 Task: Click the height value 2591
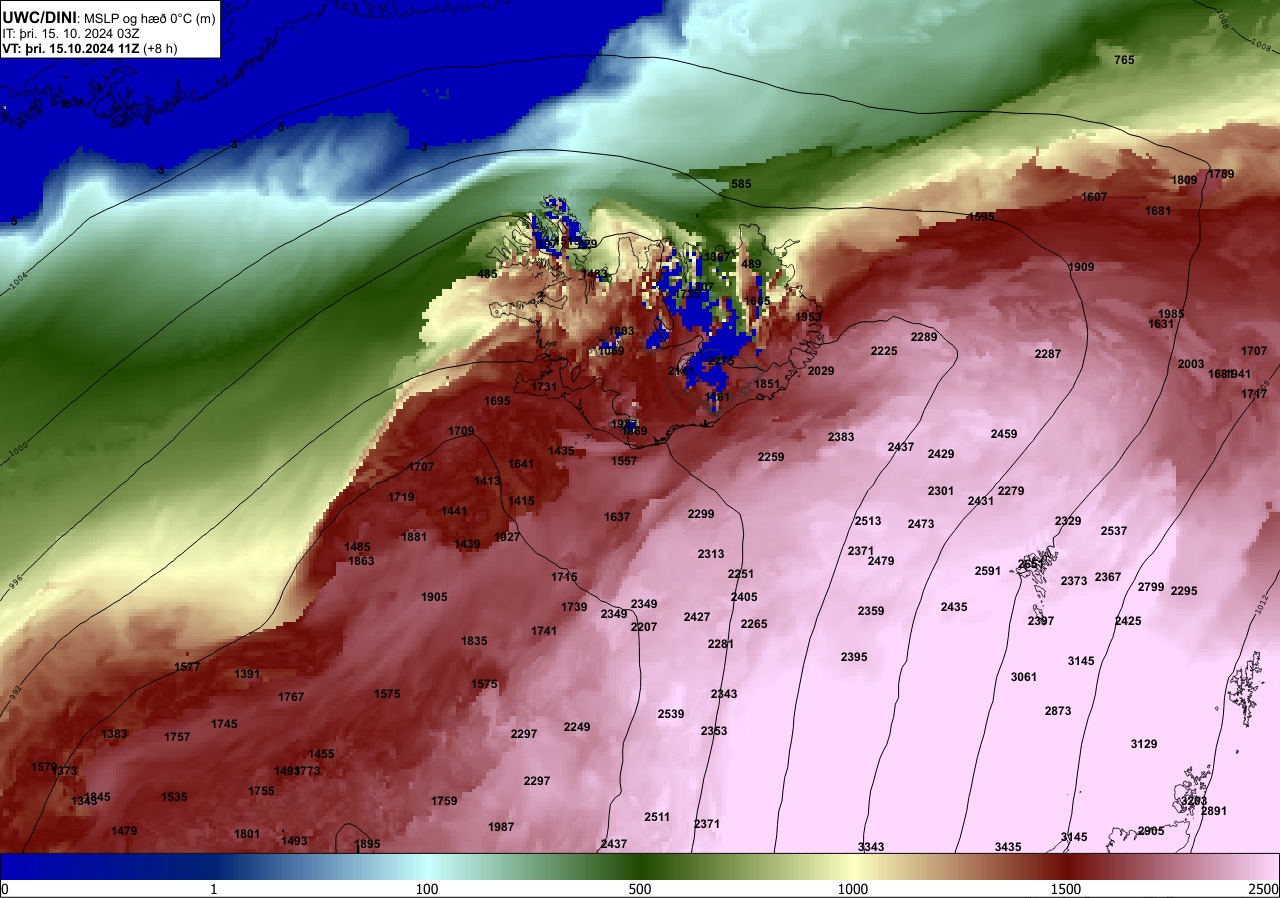click(988, 571)
